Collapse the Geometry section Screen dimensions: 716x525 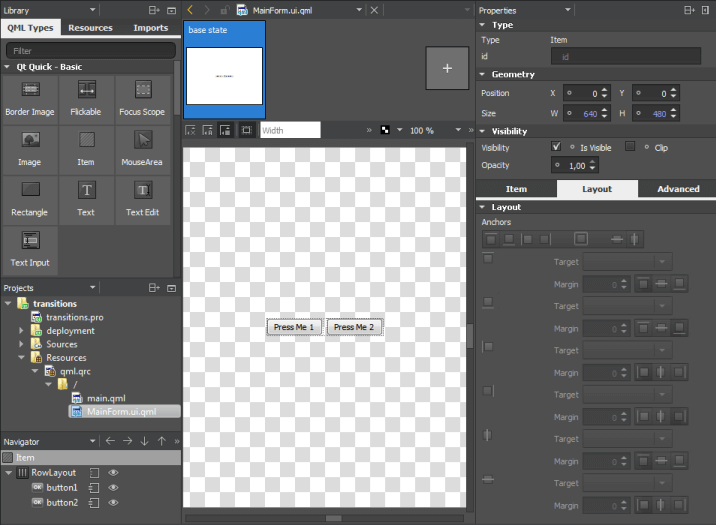[482, 74]
